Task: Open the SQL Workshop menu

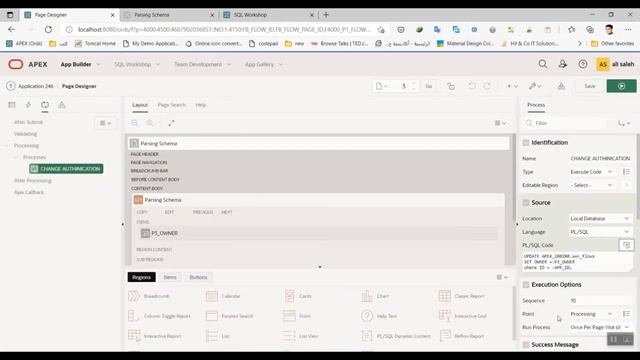Action: click(137, 64)
